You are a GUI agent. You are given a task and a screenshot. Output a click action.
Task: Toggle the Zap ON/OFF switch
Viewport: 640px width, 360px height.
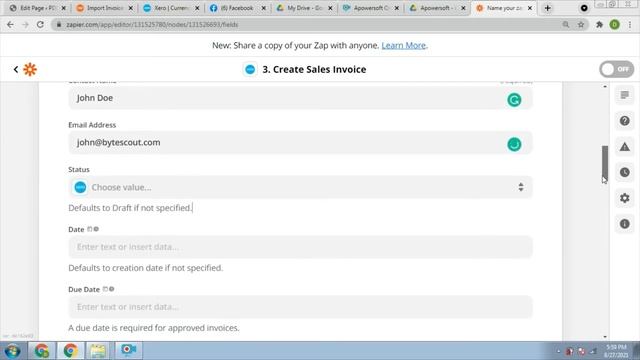click(x=616, y=69)
